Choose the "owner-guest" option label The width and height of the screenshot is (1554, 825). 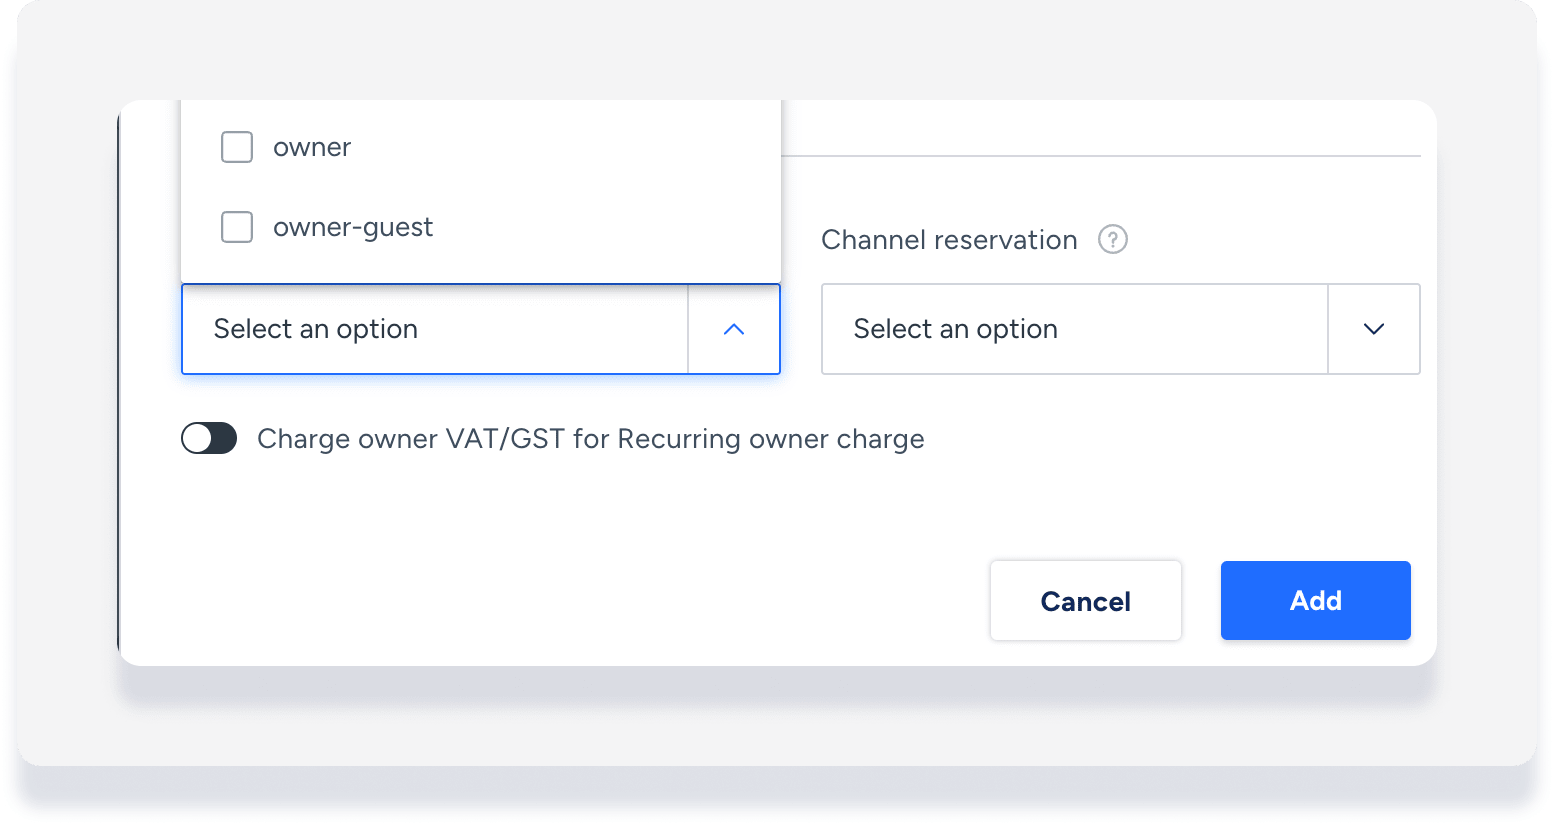(353, 227)
